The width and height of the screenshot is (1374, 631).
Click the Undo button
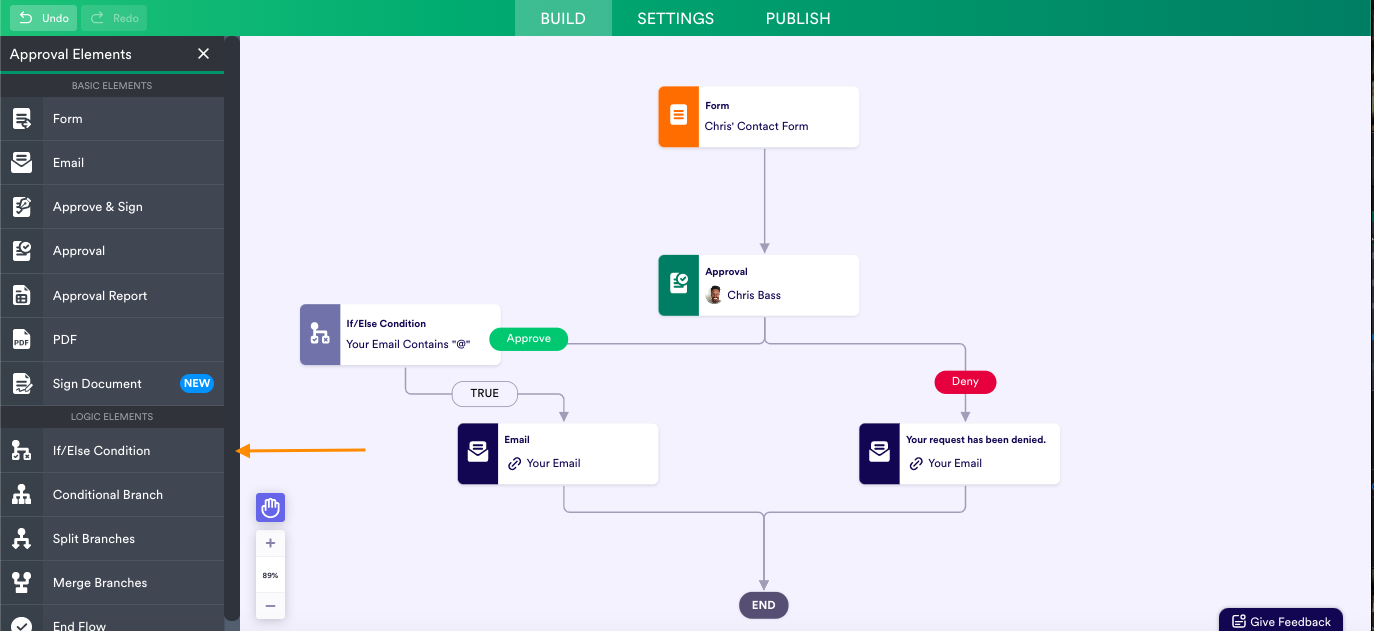(43, 18)
